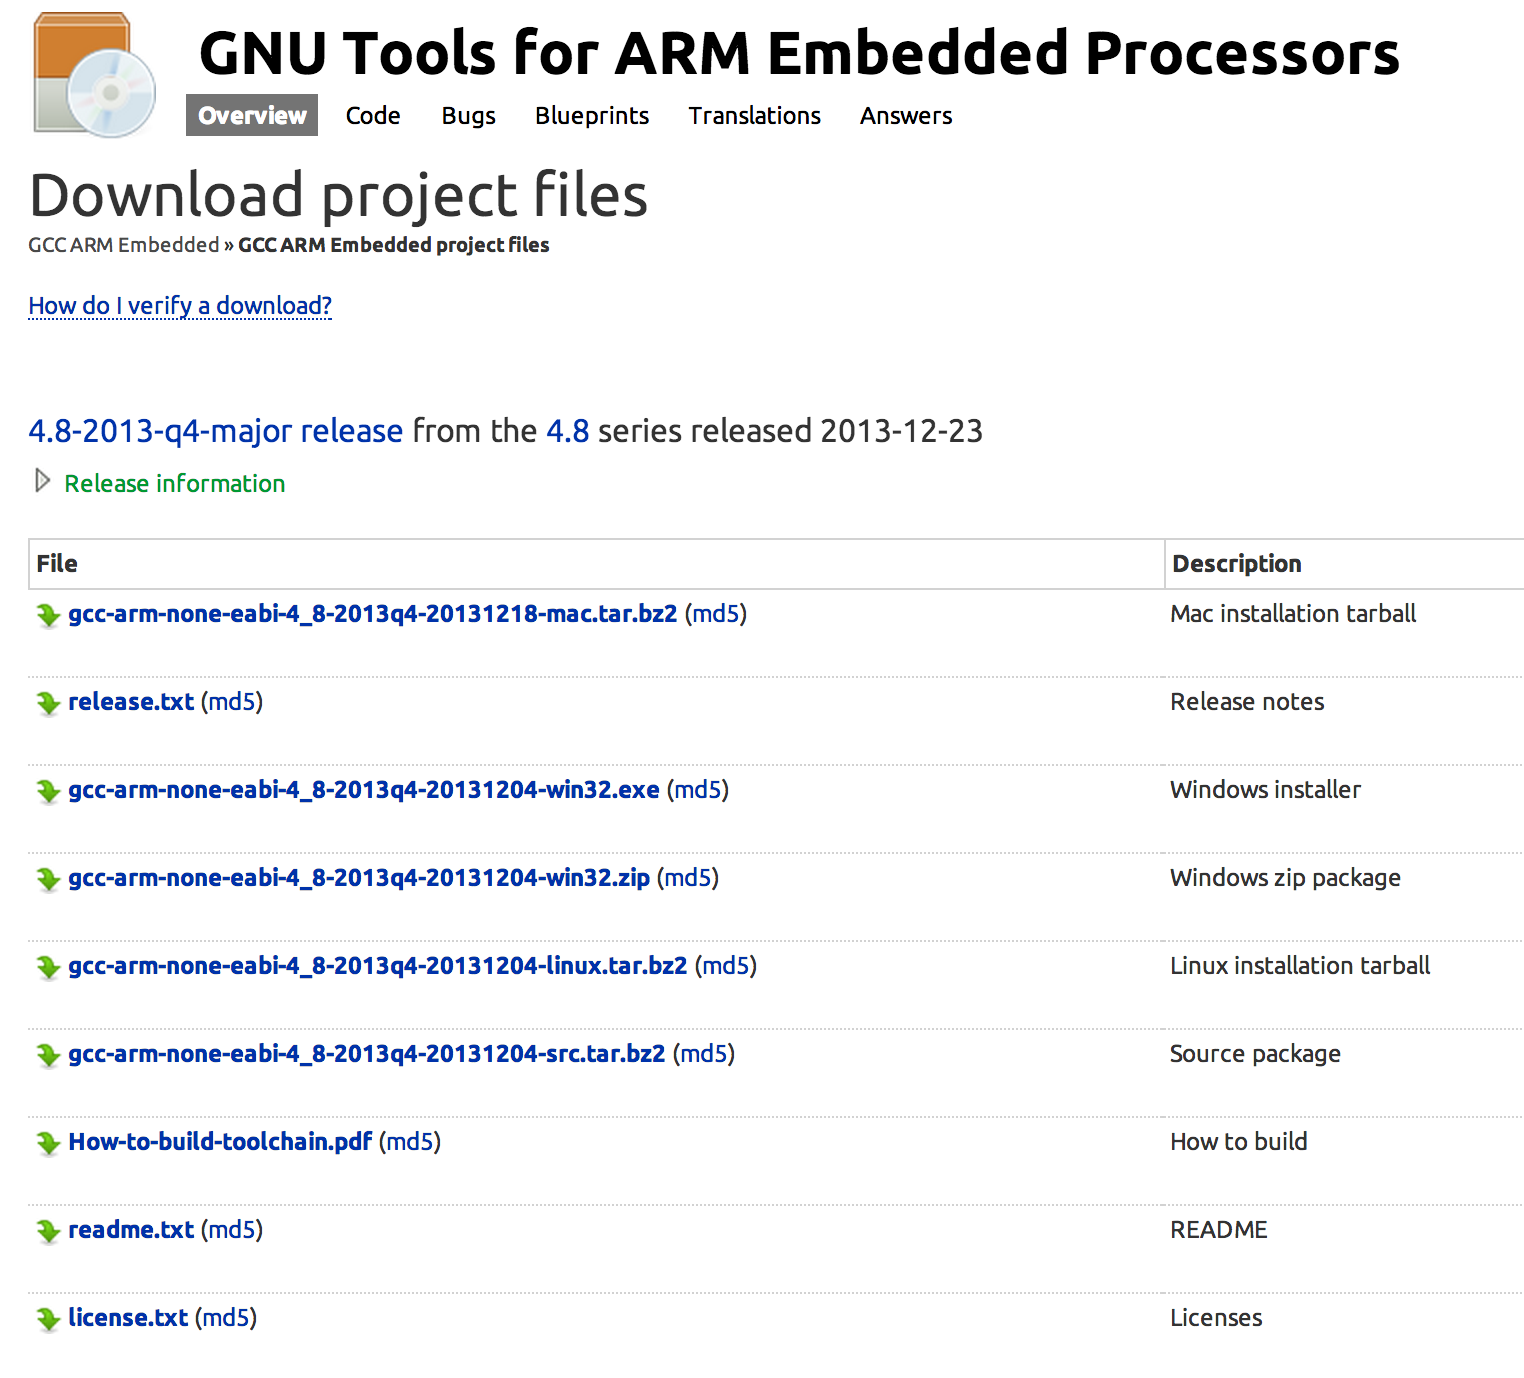Click download arrow icon beside mac.tar.bz2 file
This screenshot has height=1378, width=1524.
(48, 615)
